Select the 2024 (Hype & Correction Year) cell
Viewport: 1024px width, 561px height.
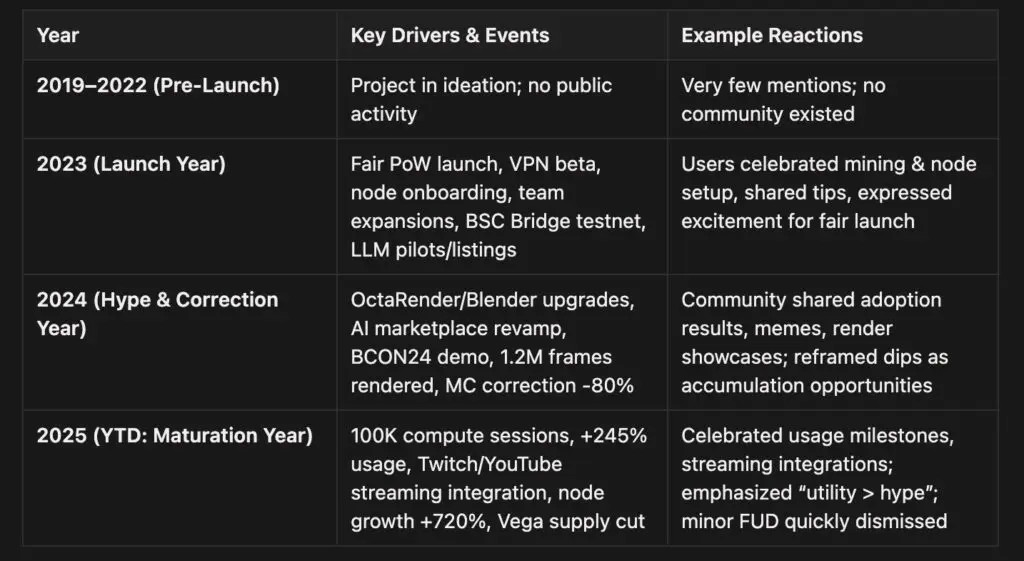click(x=157, y=314)
